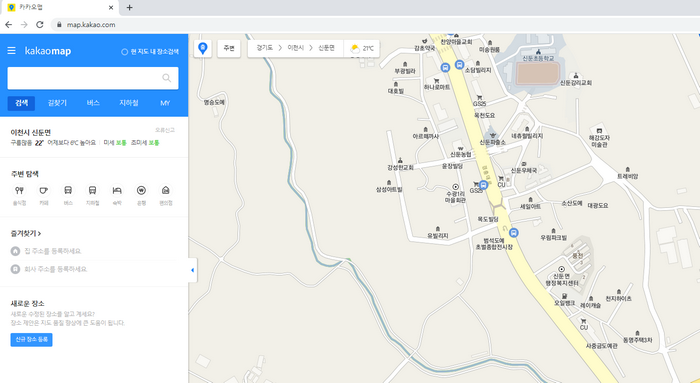Select 신둔초등학교 on the map
700x383 pixels.
click(538, 56)
